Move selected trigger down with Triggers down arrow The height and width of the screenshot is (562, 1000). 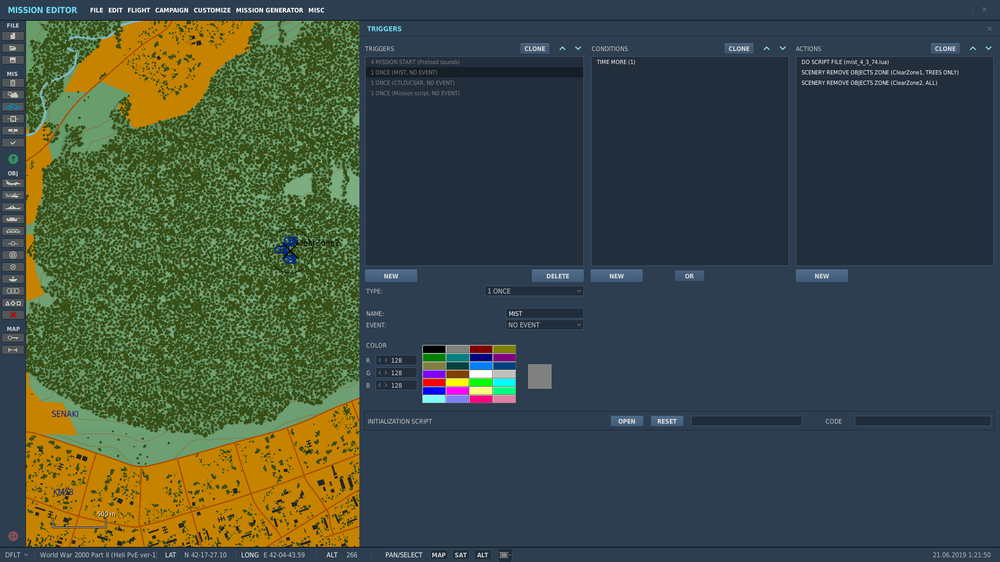(578, 48)
